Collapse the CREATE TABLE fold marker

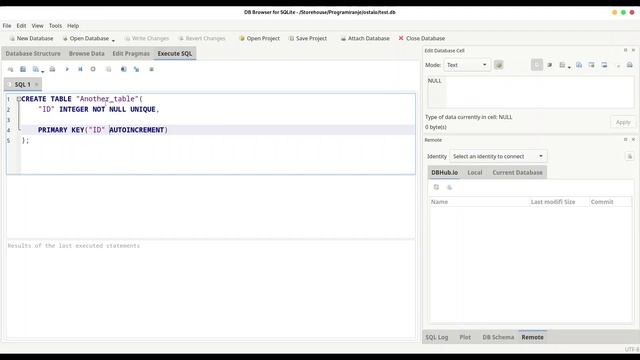tap(18, 99)
